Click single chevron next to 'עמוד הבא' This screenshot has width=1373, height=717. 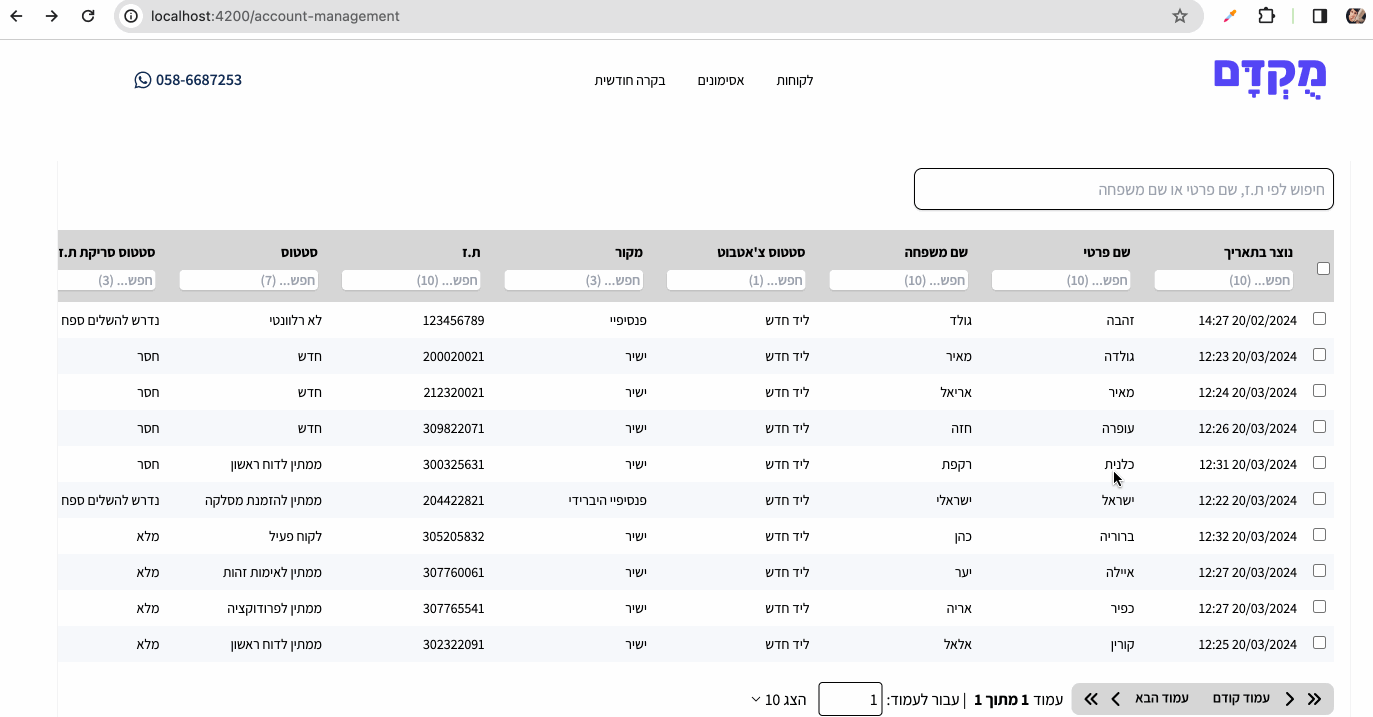[x=1115, y=699]
